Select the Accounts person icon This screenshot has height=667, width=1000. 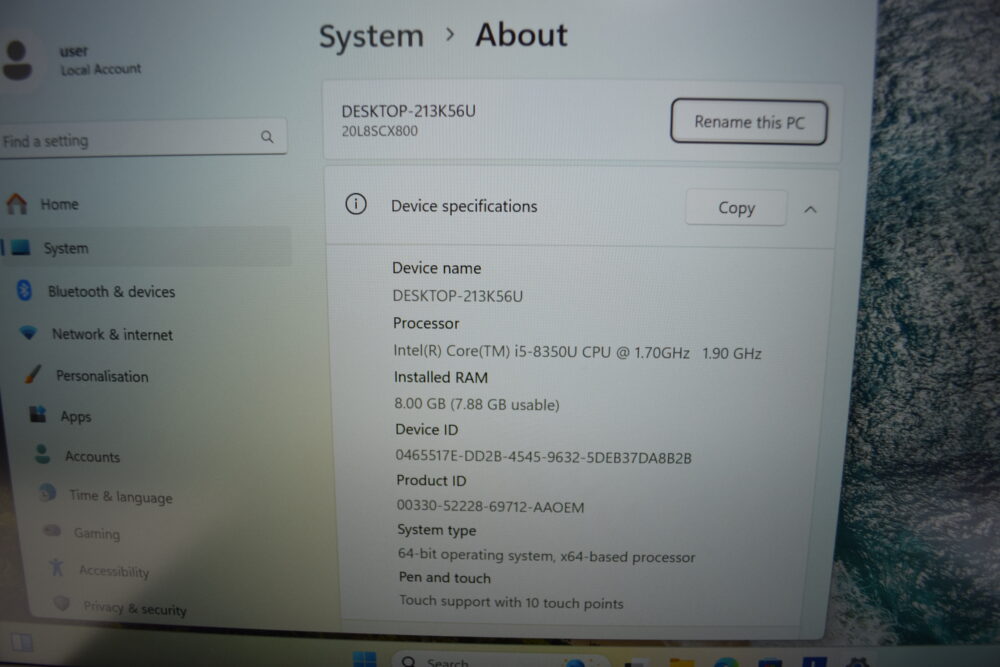[x=43, y=454]
